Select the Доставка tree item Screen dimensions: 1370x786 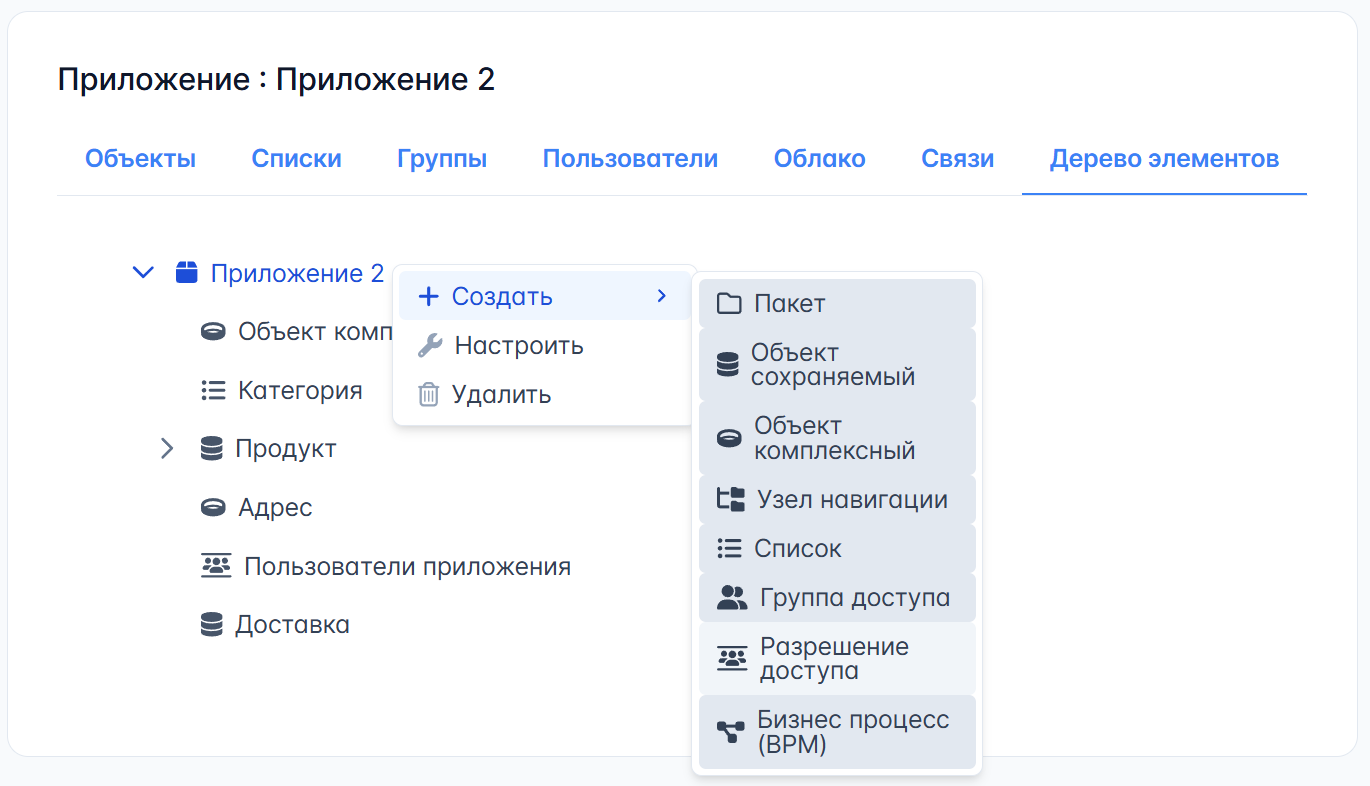click(292, 625)
